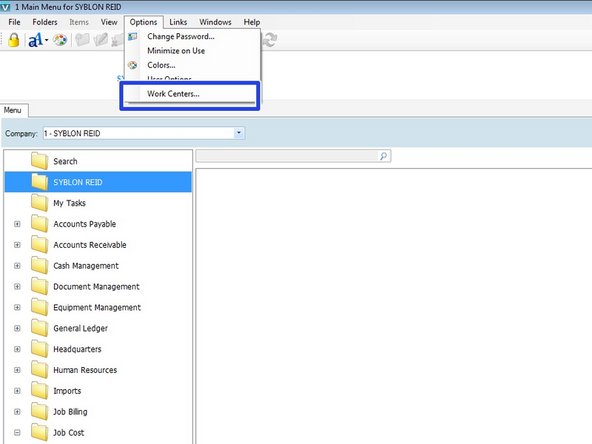Collapse the Job Cost folder
Screen dimensions: 592x444
coord(17,432)
